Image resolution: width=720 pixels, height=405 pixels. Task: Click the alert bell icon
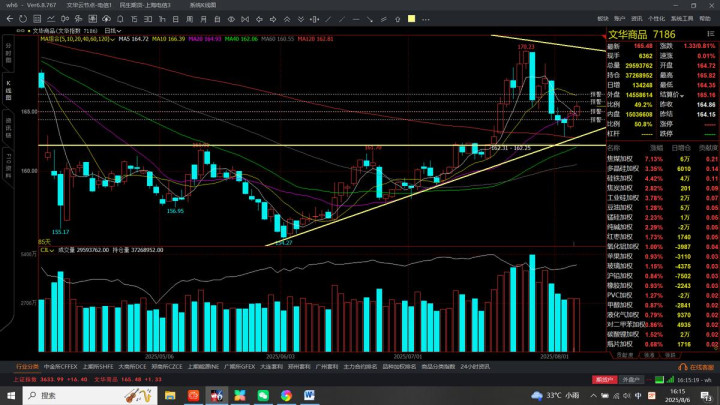(120, 19)
